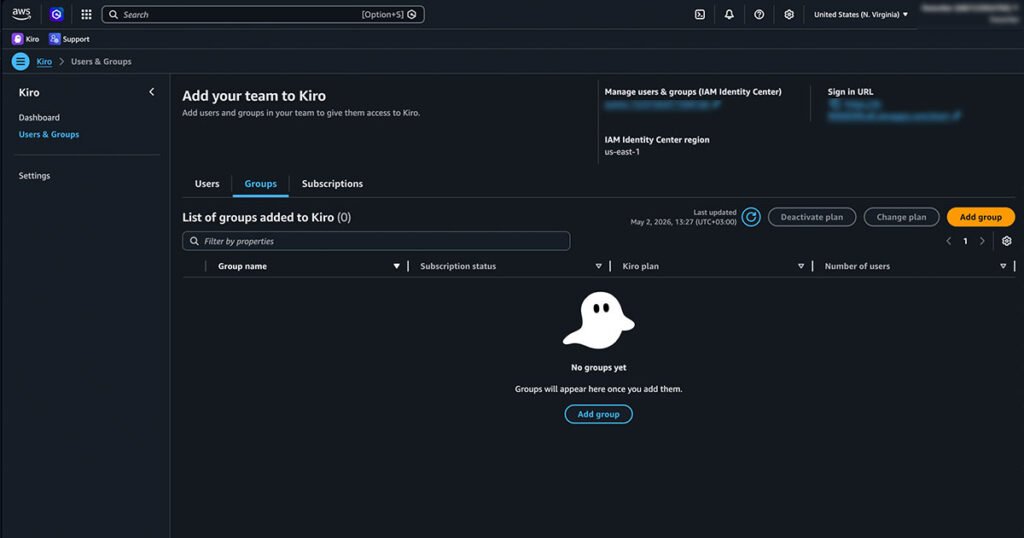Sort by Group name column arrow
The width and height of the screenshot is (1024, 538).
click(396, 266)
